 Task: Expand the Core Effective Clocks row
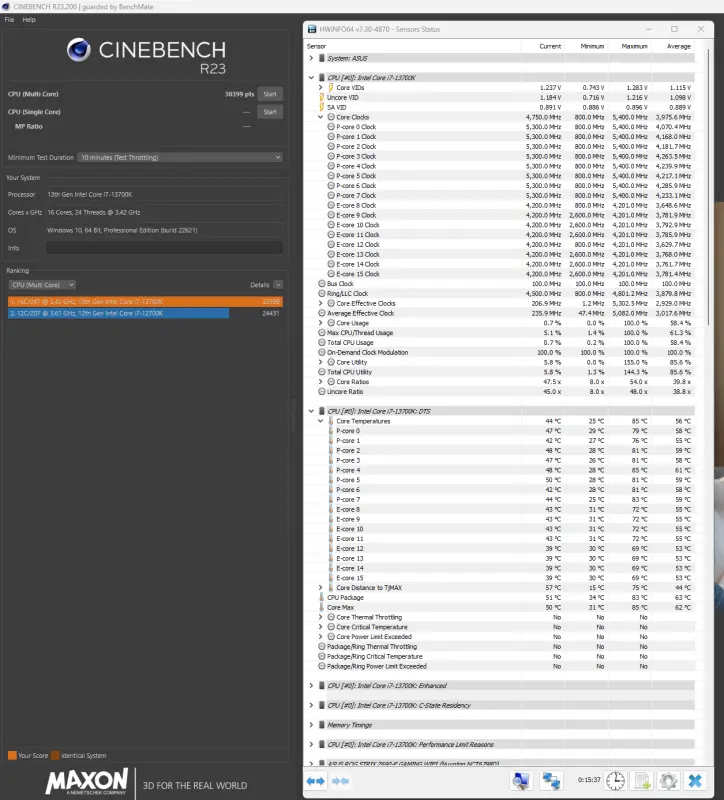(320, 303)
